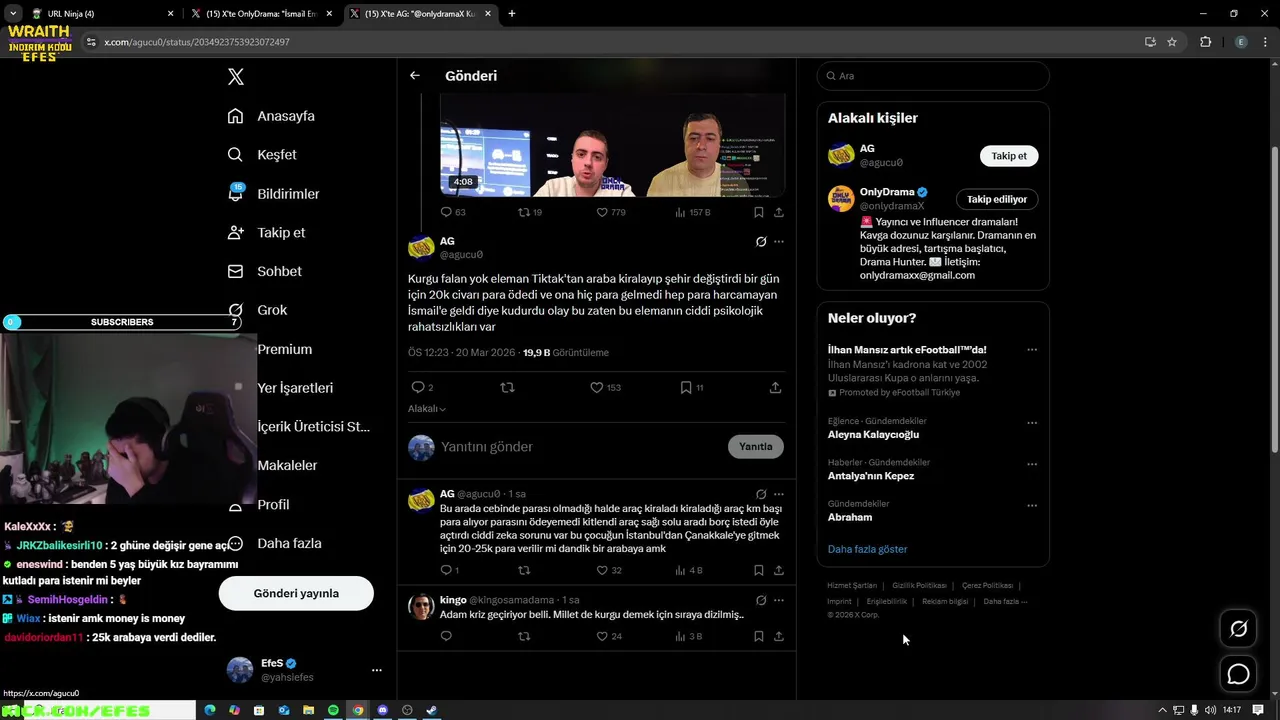The height and width of the screenshot is (720, 1280).
Task: Open Takip et sidebar item
Action: [266, 232]
